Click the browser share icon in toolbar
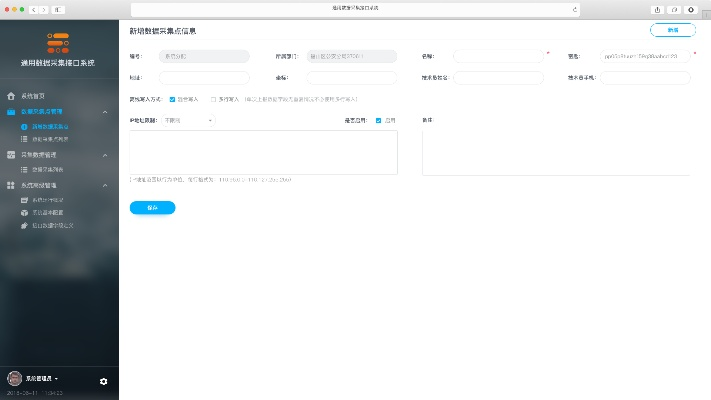Viewport: 711px width, 400px height. (657, 9)
